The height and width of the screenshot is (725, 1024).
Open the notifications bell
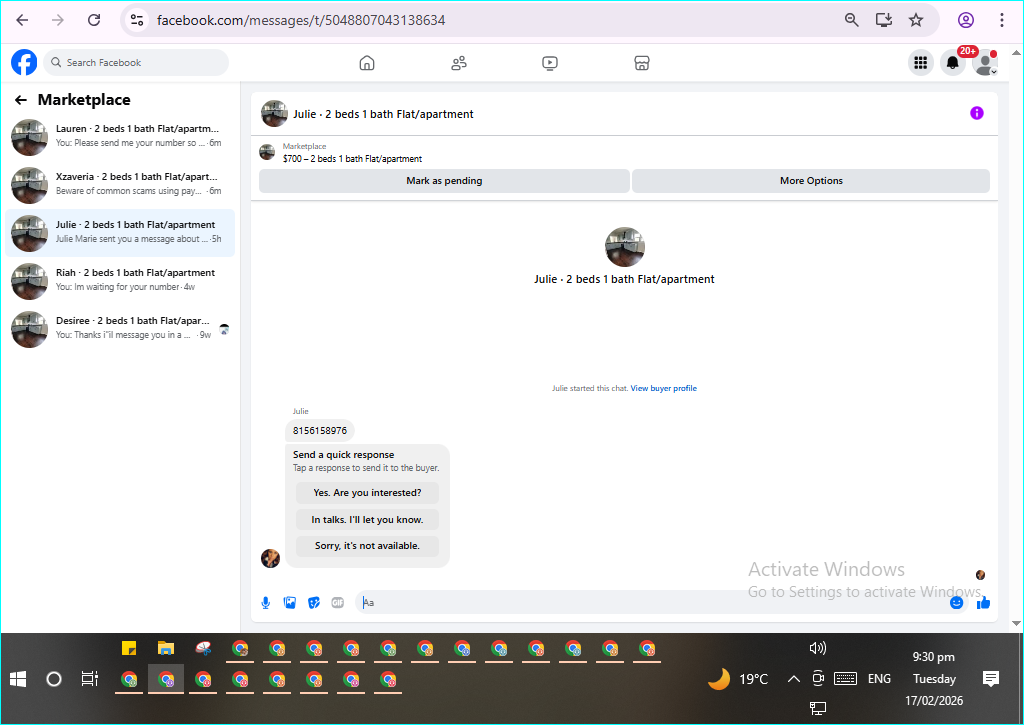coord(953,63)
